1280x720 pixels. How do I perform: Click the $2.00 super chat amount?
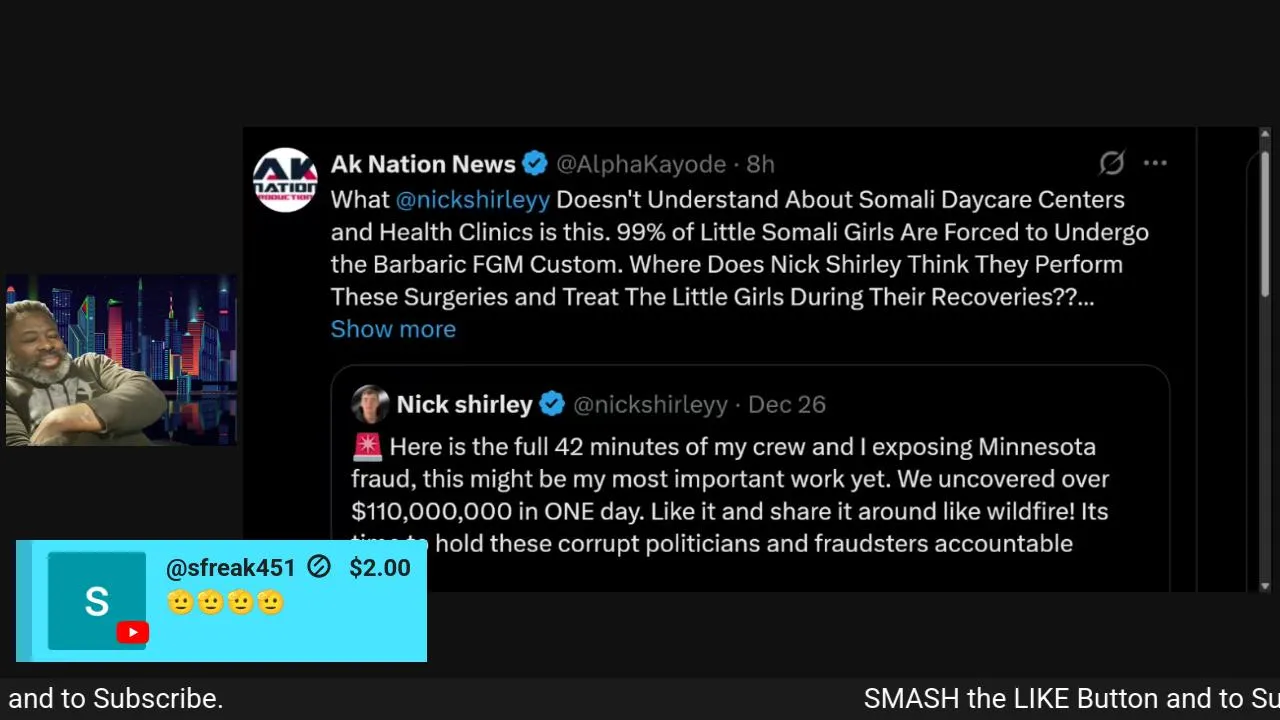(x=380, y=568)
